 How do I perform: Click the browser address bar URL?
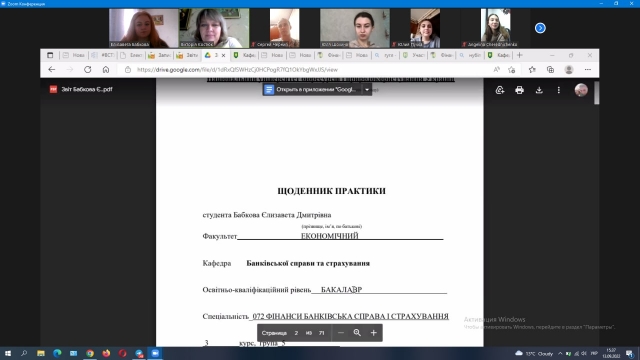(237, 70)
